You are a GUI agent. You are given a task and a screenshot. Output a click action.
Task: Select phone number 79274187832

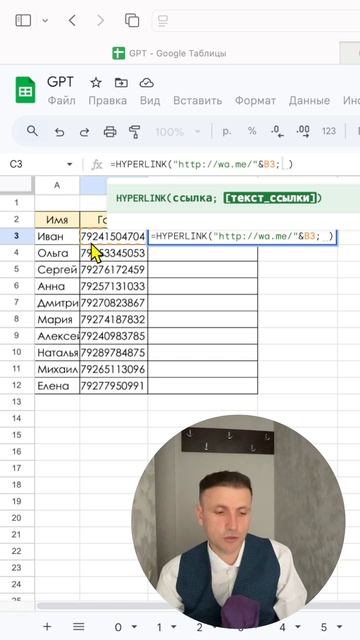[113, 320]
